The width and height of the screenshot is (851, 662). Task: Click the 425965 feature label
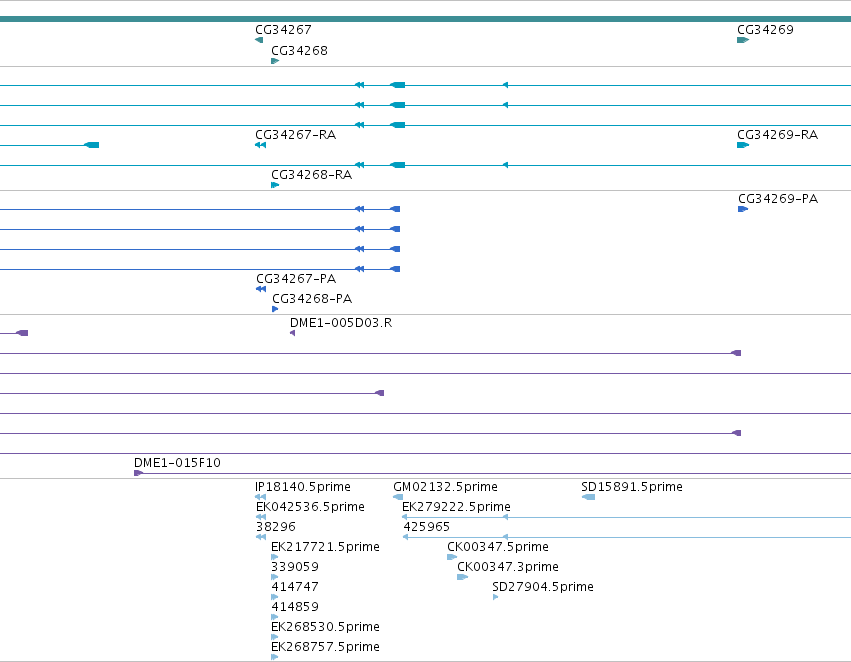[x=427, y=527]
